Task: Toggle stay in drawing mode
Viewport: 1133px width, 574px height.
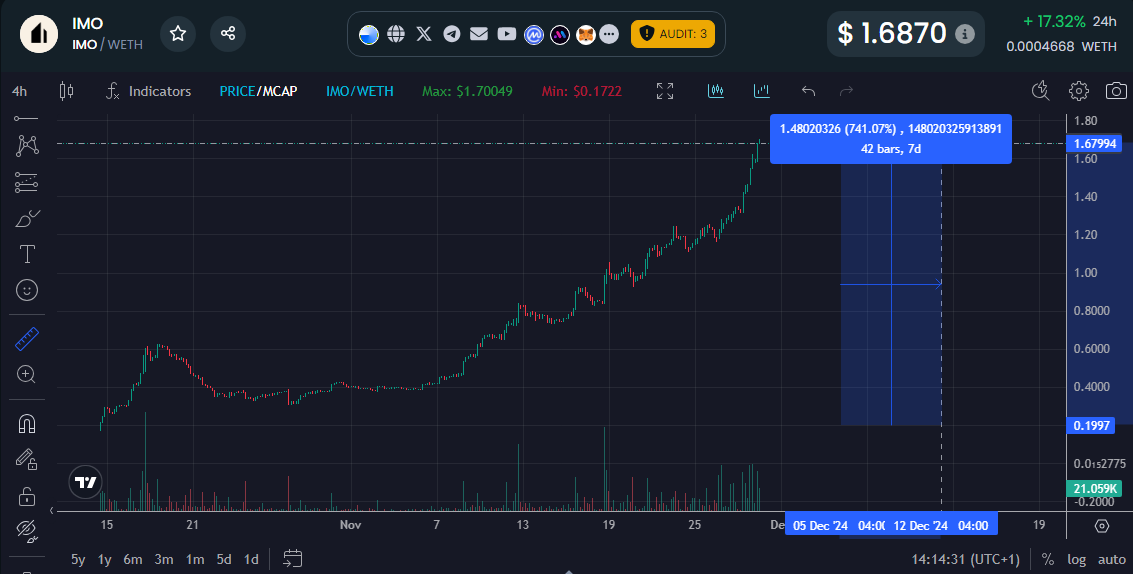Action: [27, 459]
